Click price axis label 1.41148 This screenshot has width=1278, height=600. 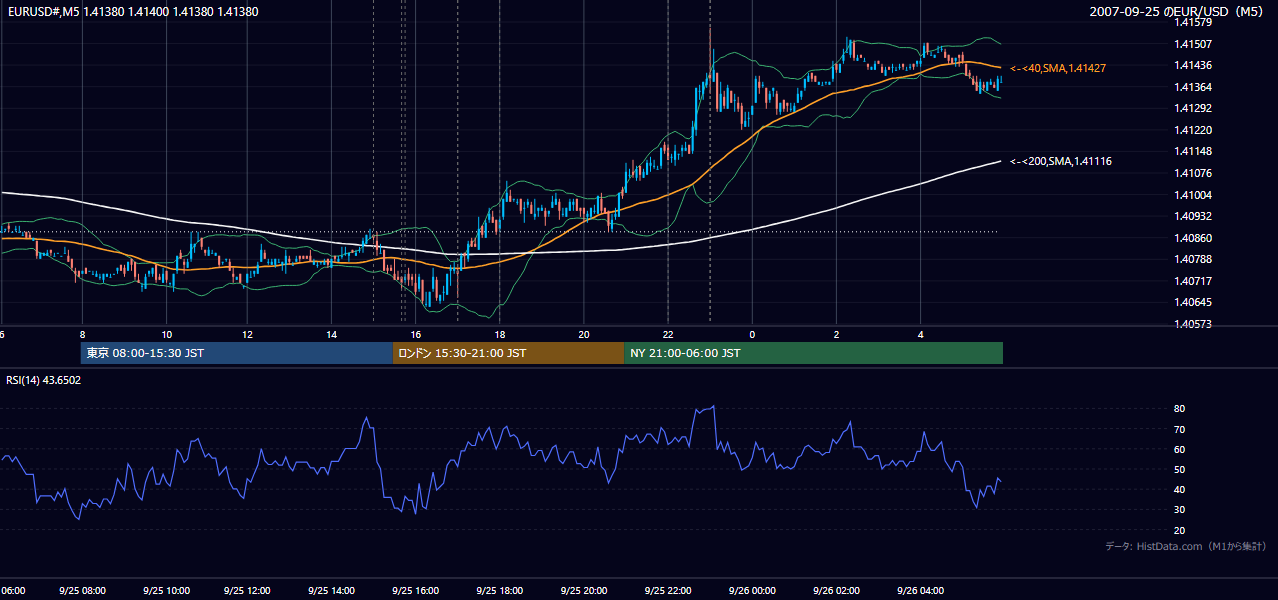tap(1191, 152)
